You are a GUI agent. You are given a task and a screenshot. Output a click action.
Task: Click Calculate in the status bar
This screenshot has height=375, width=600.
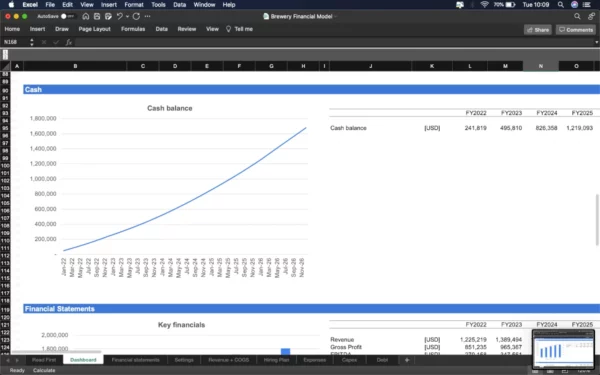tap(44, 370)
